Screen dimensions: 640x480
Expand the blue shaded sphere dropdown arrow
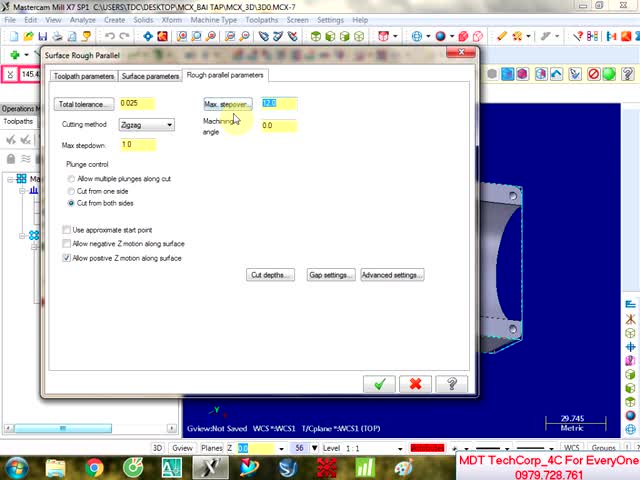pyautogui.click(x=452, y=36)
